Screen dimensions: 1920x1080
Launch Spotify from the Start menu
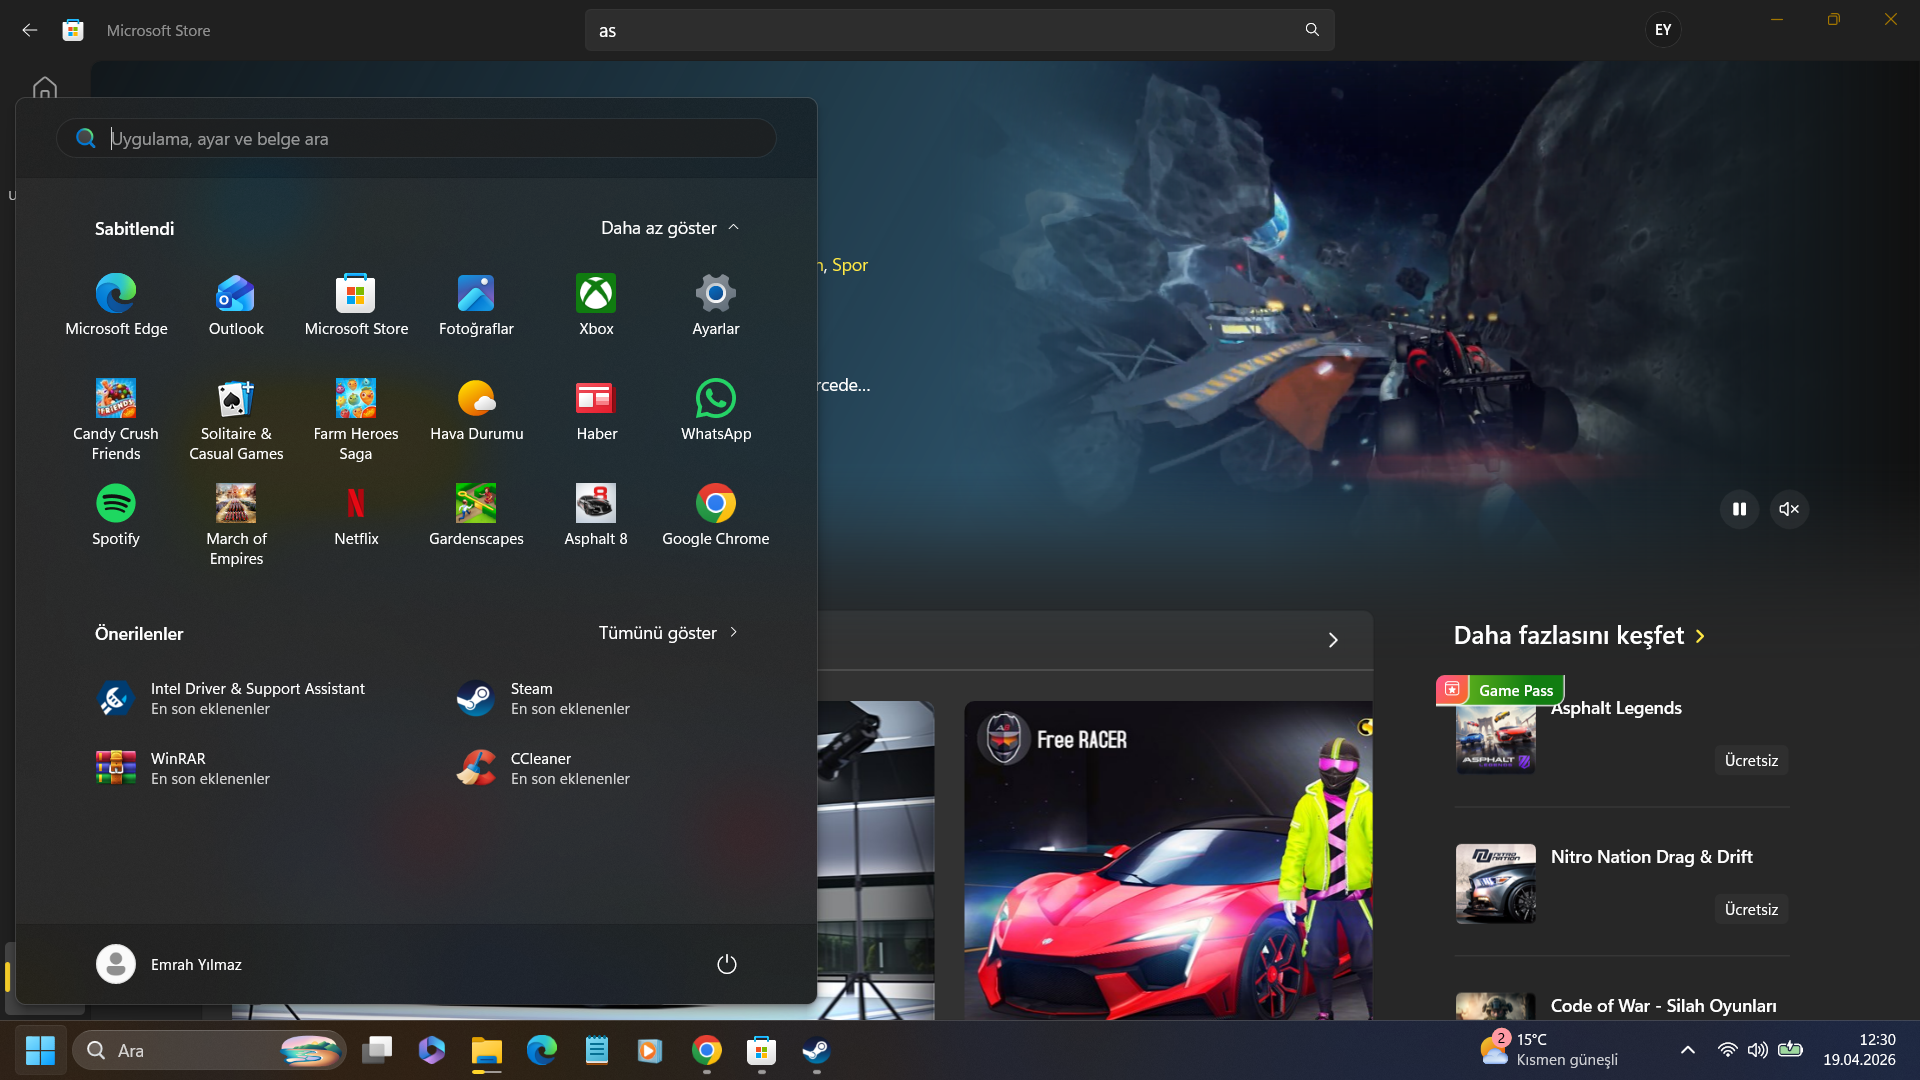pos(116,515)
